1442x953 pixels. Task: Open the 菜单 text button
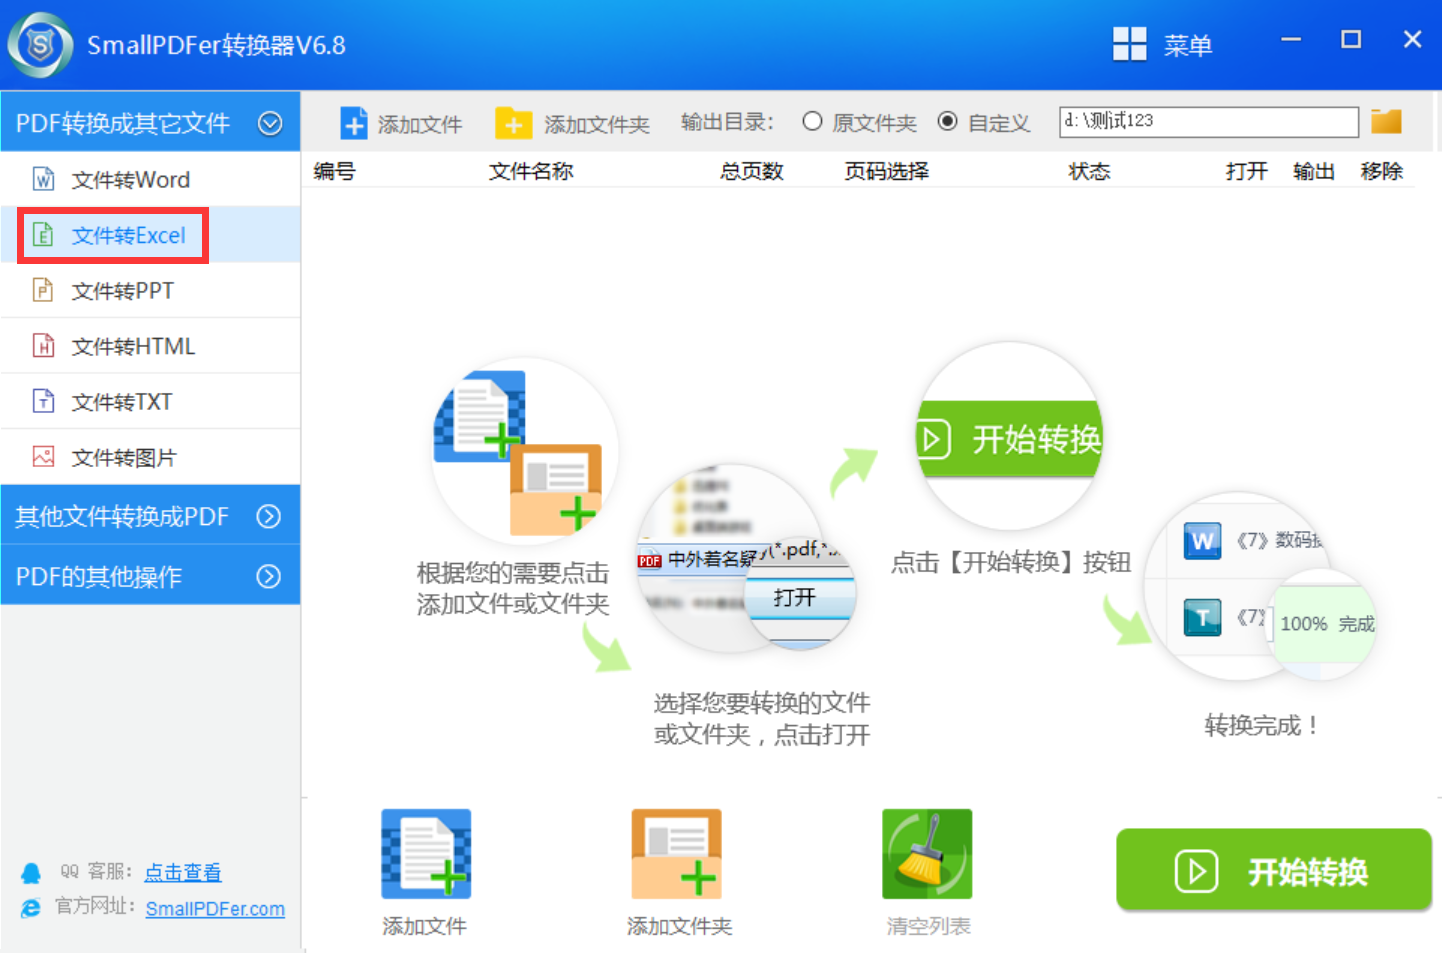[x=1188, y=45]
